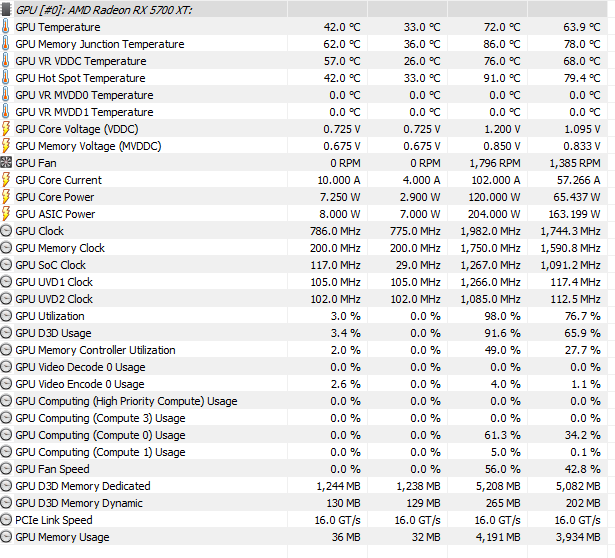Image resolution: width=615 pixels, height=558 pixels.
Task: Select the GPU Computing (Compute 1) Usage label
Action: click(100, 452)
